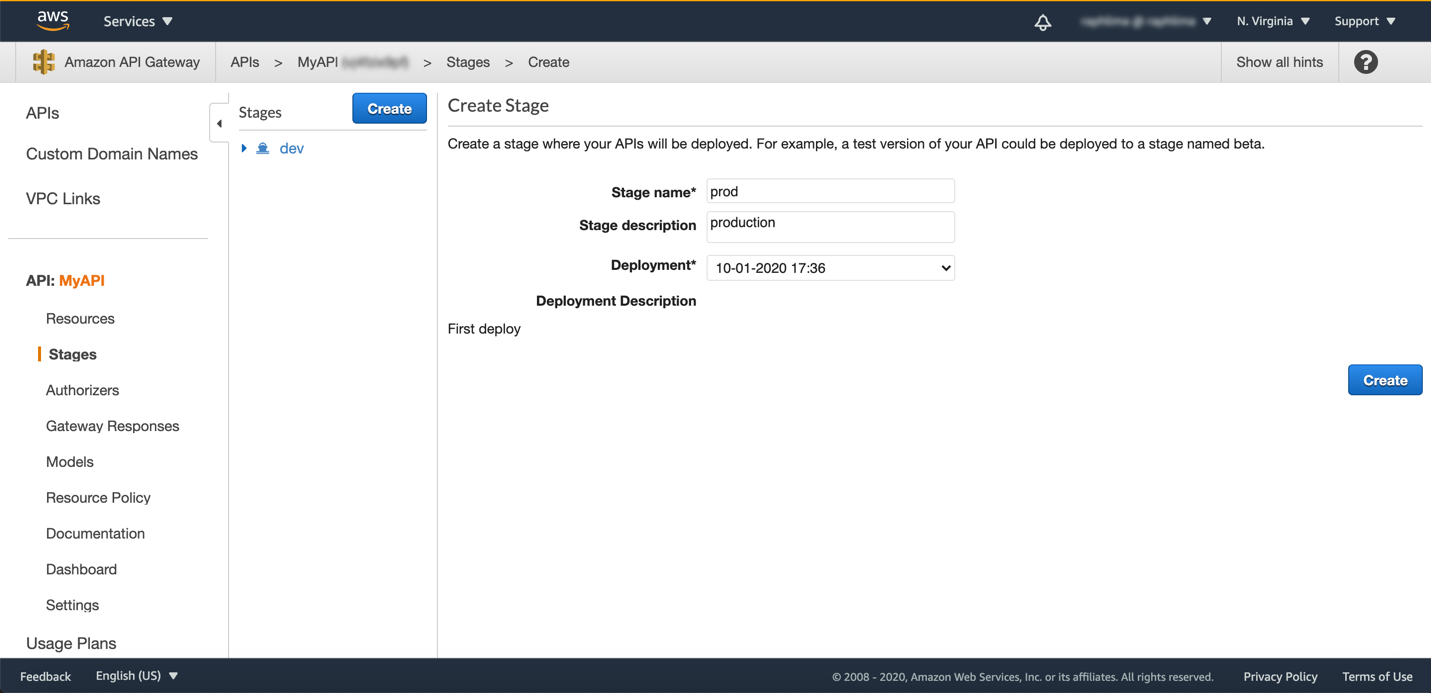The image size is (1431, 693).
Task: Collapse the left navigation panel arrow
Action: click(x=219, y=124)
